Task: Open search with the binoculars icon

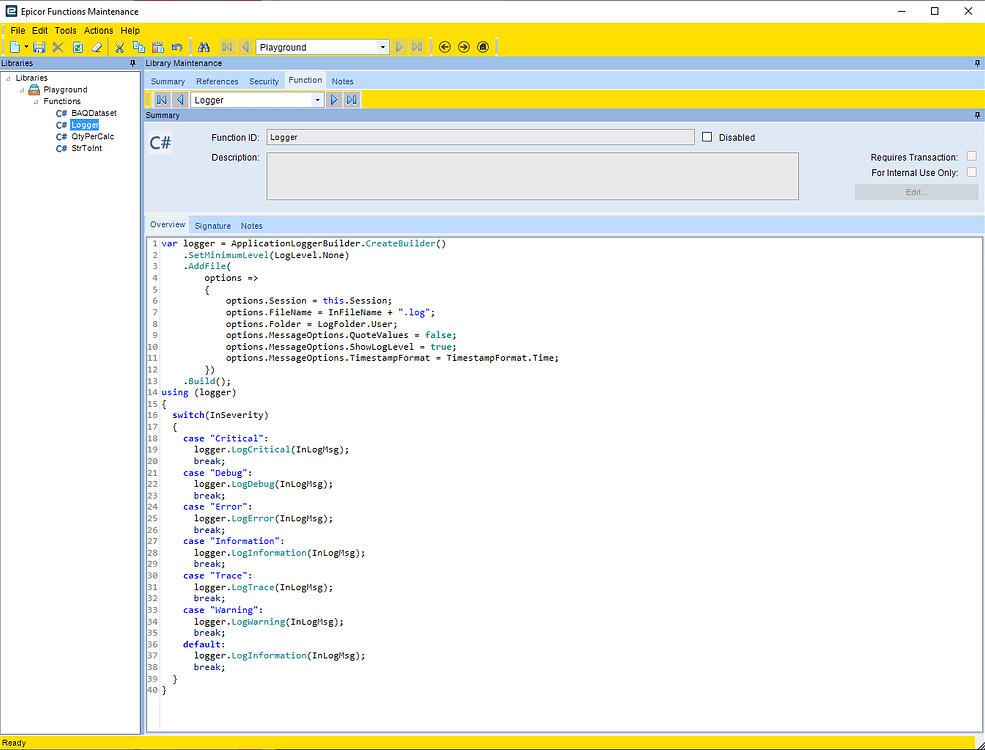Action: coord(204,46)
